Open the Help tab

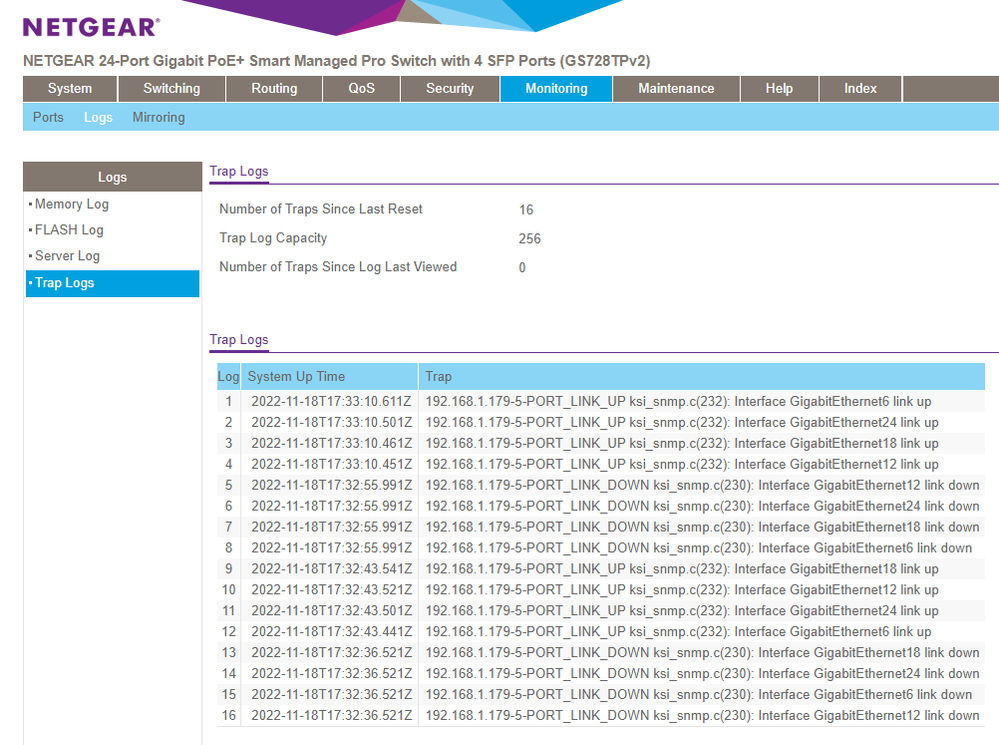tap(779, 89)
